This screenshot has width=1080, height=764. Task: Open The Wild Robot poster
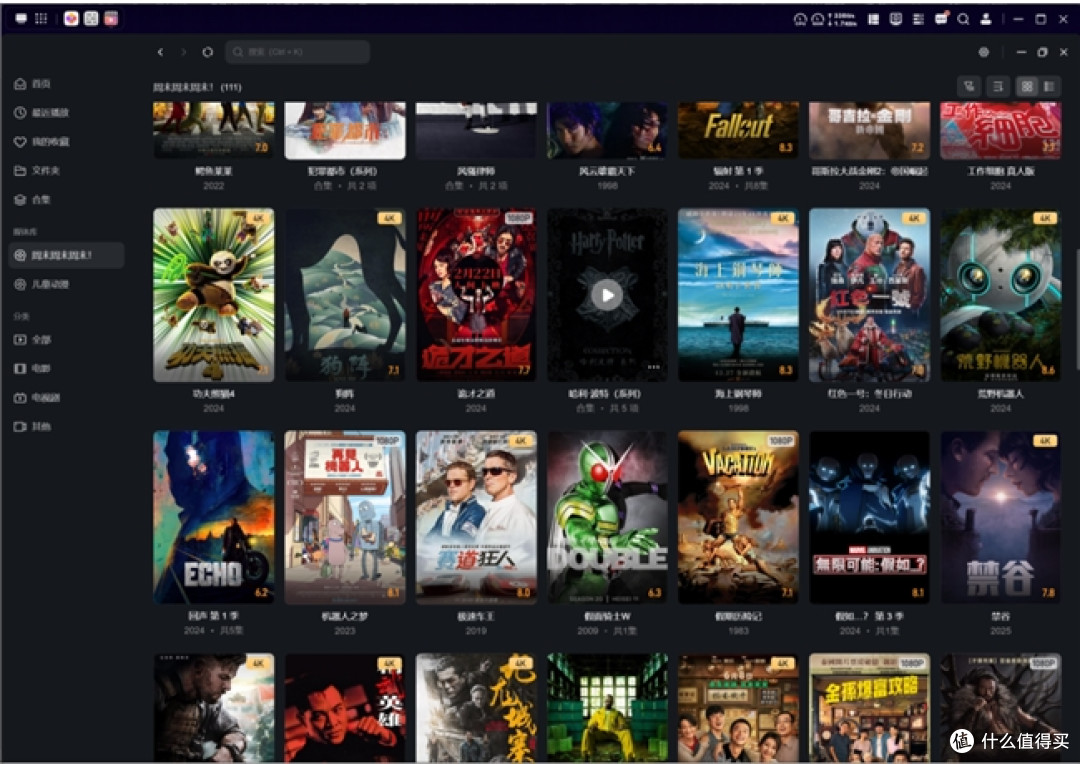click(x=1001, y=295)
